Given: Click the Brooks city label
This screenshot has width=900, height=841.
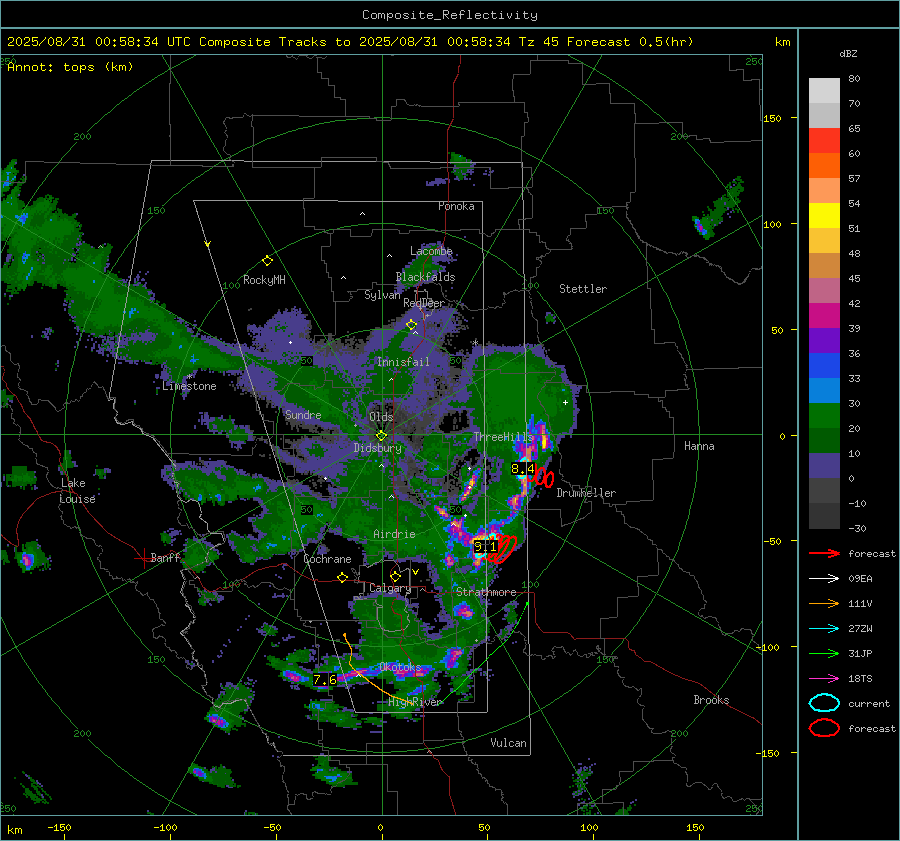Looking at the screenshot, I should pyautogui.click(x=711, y=700).
